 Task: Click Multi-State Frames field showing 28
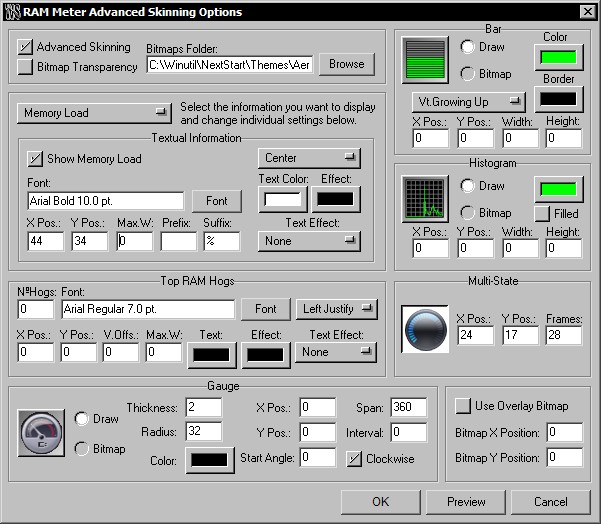click(x=564, y=335)
